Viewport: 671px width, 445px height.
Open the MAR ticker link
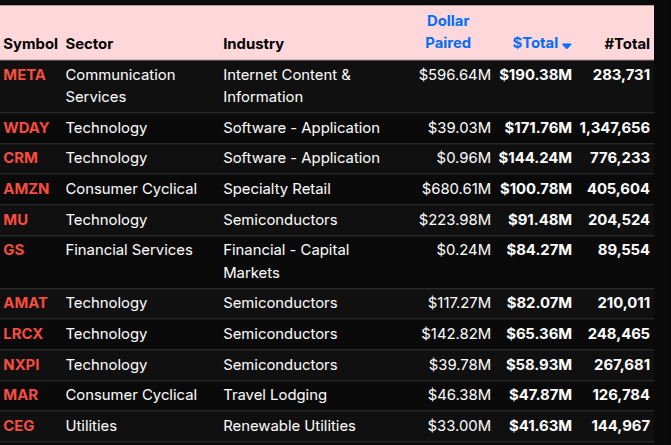(21, 395)
